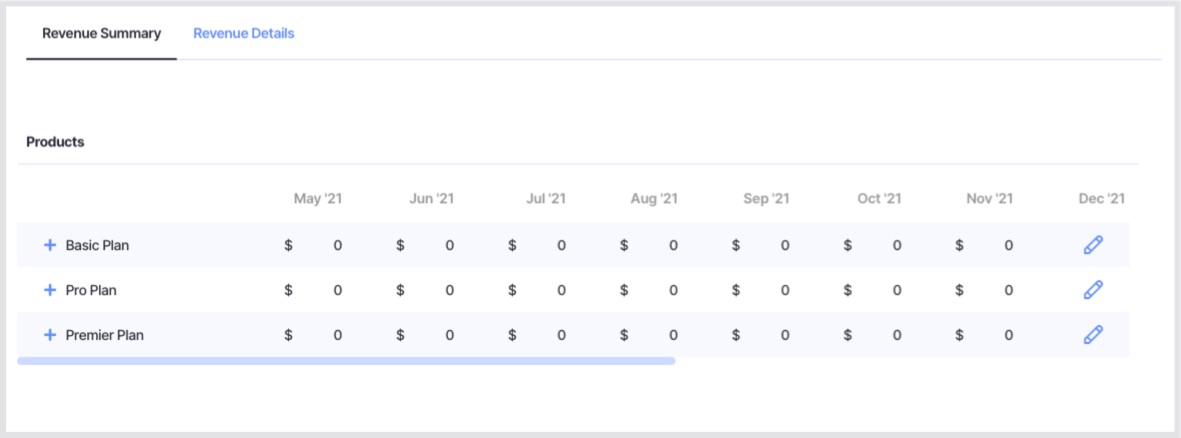Expand the Premier Plan row

point(50,335)
